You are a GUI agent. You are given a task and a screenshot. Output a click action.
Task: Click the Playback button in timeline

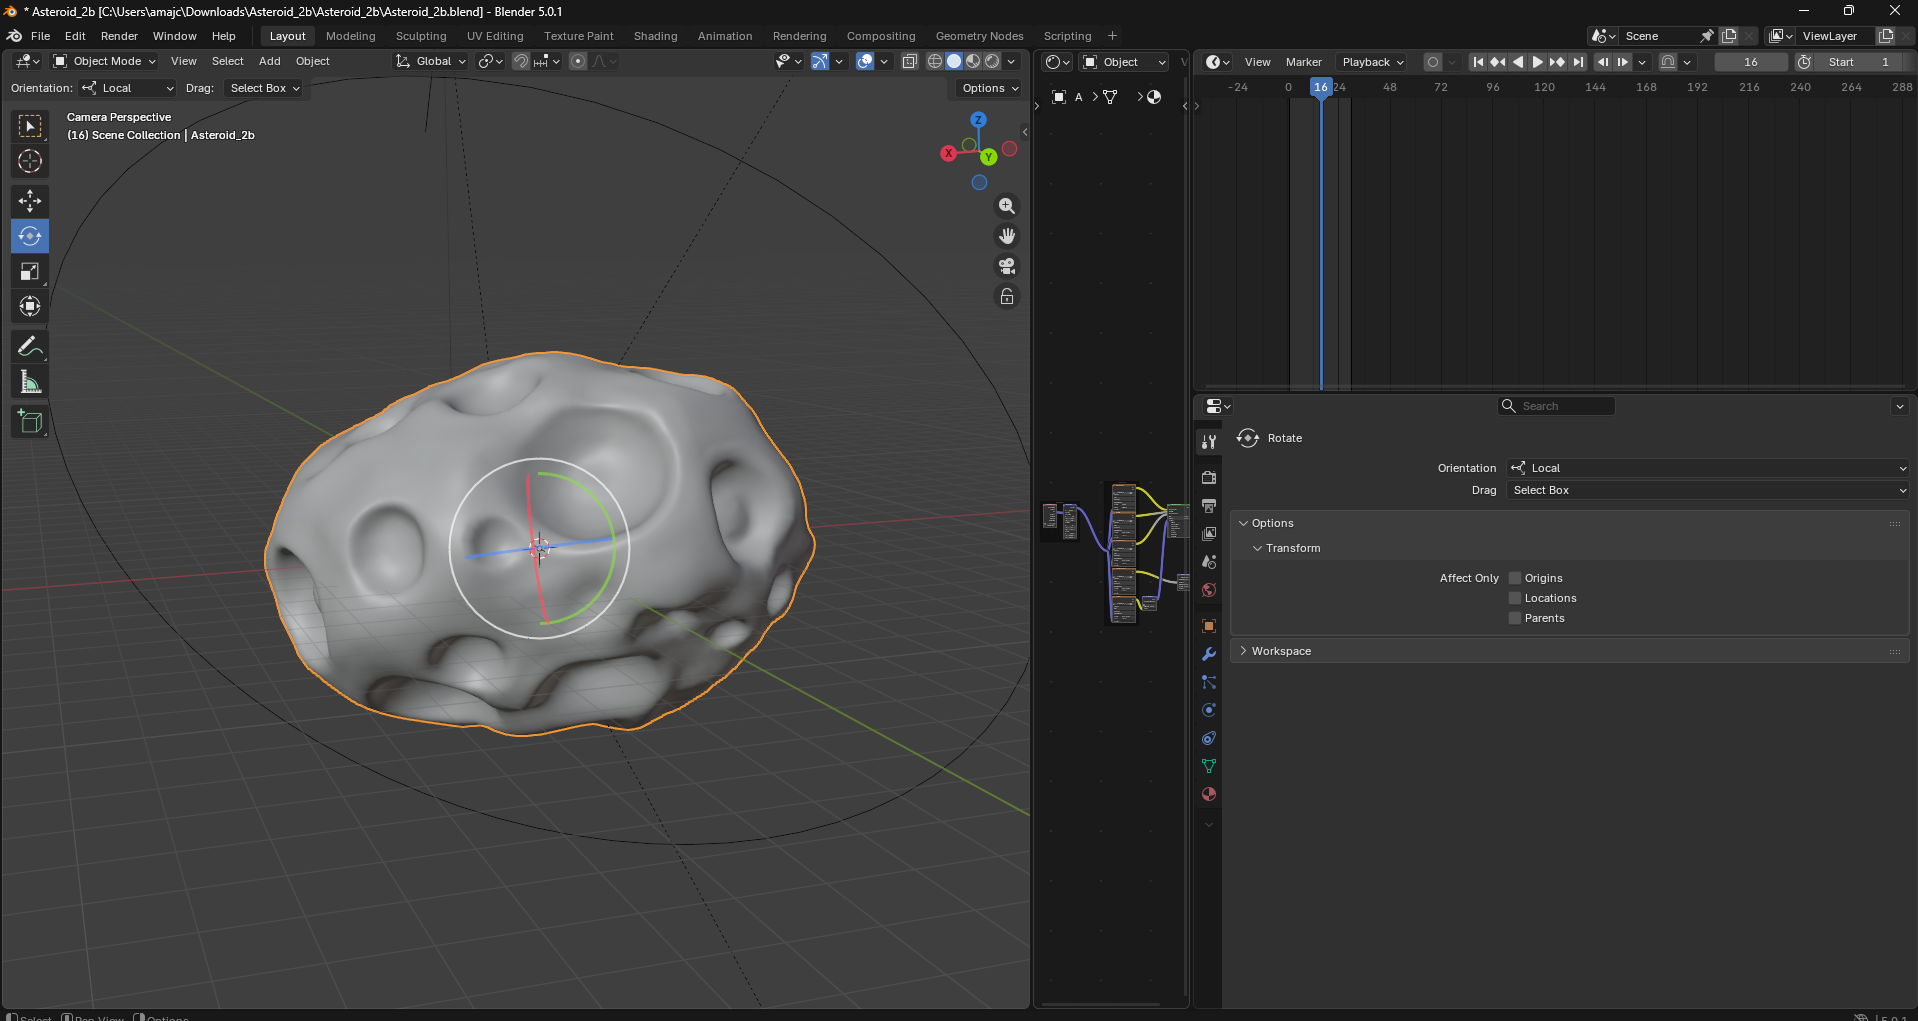click(x=1372, y=62)
